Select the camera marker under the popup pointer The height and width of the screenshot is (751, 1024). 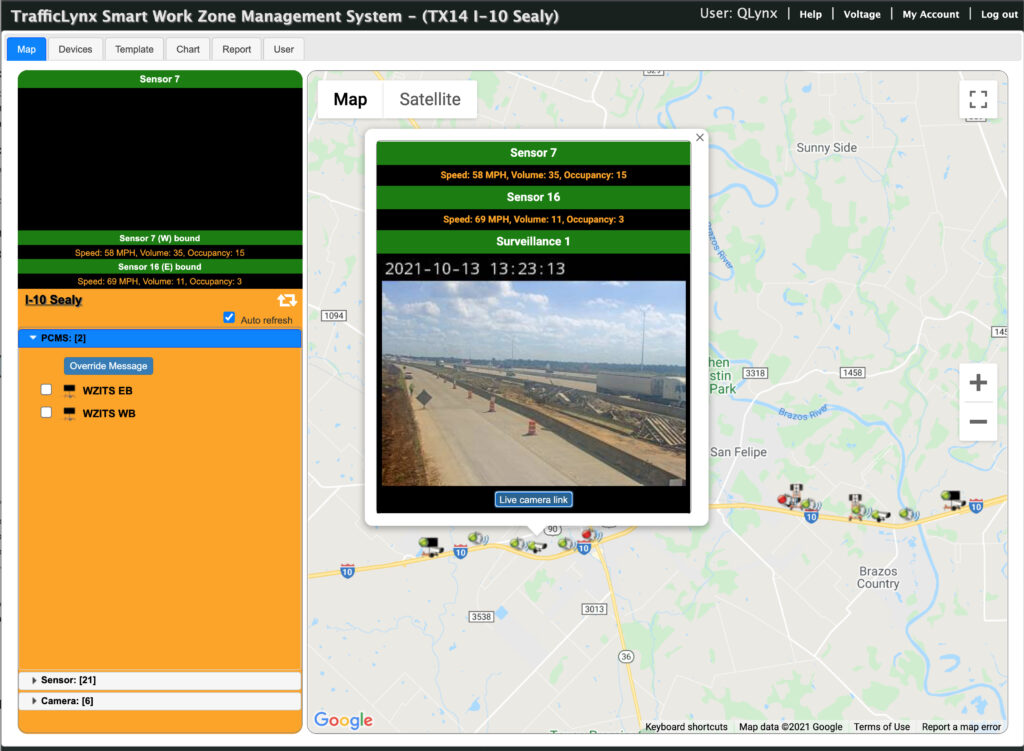pos(537,546)
